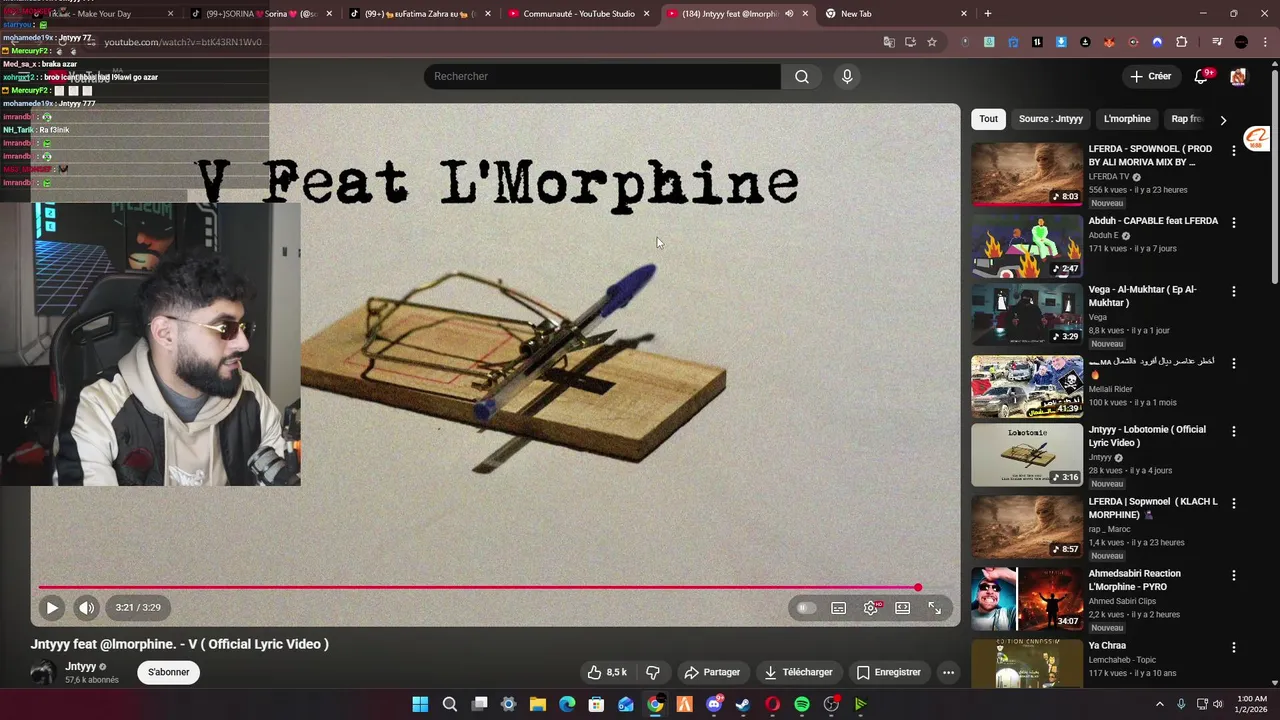Click the install app icon in the address bar
Image resolution: width=1280 pixels, height=720 pixels.
[910, 42]
